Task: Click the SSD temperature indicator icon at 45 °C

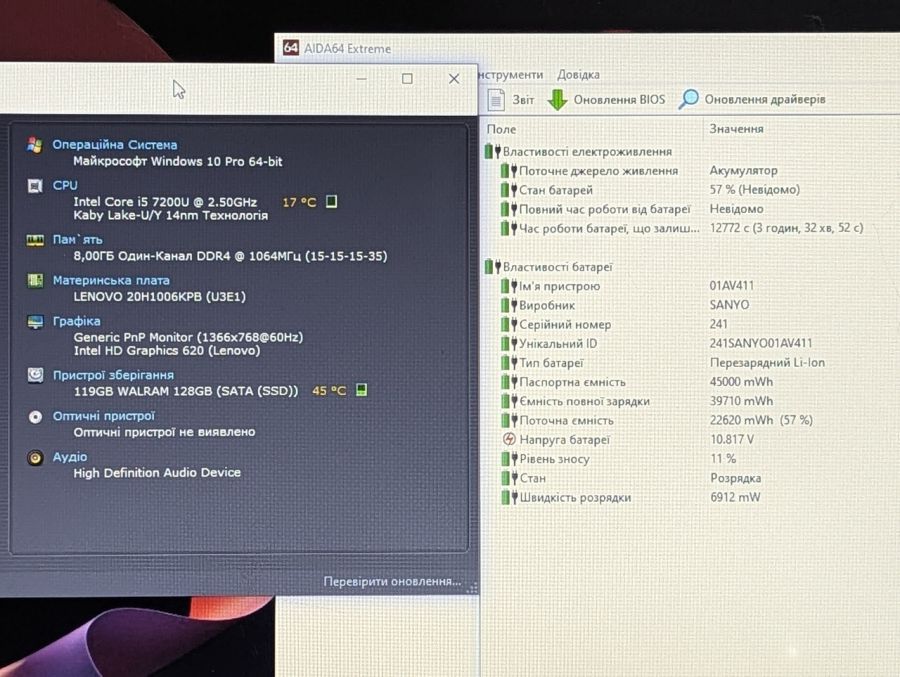Action: pyautogui.click(x=361, y=390)
